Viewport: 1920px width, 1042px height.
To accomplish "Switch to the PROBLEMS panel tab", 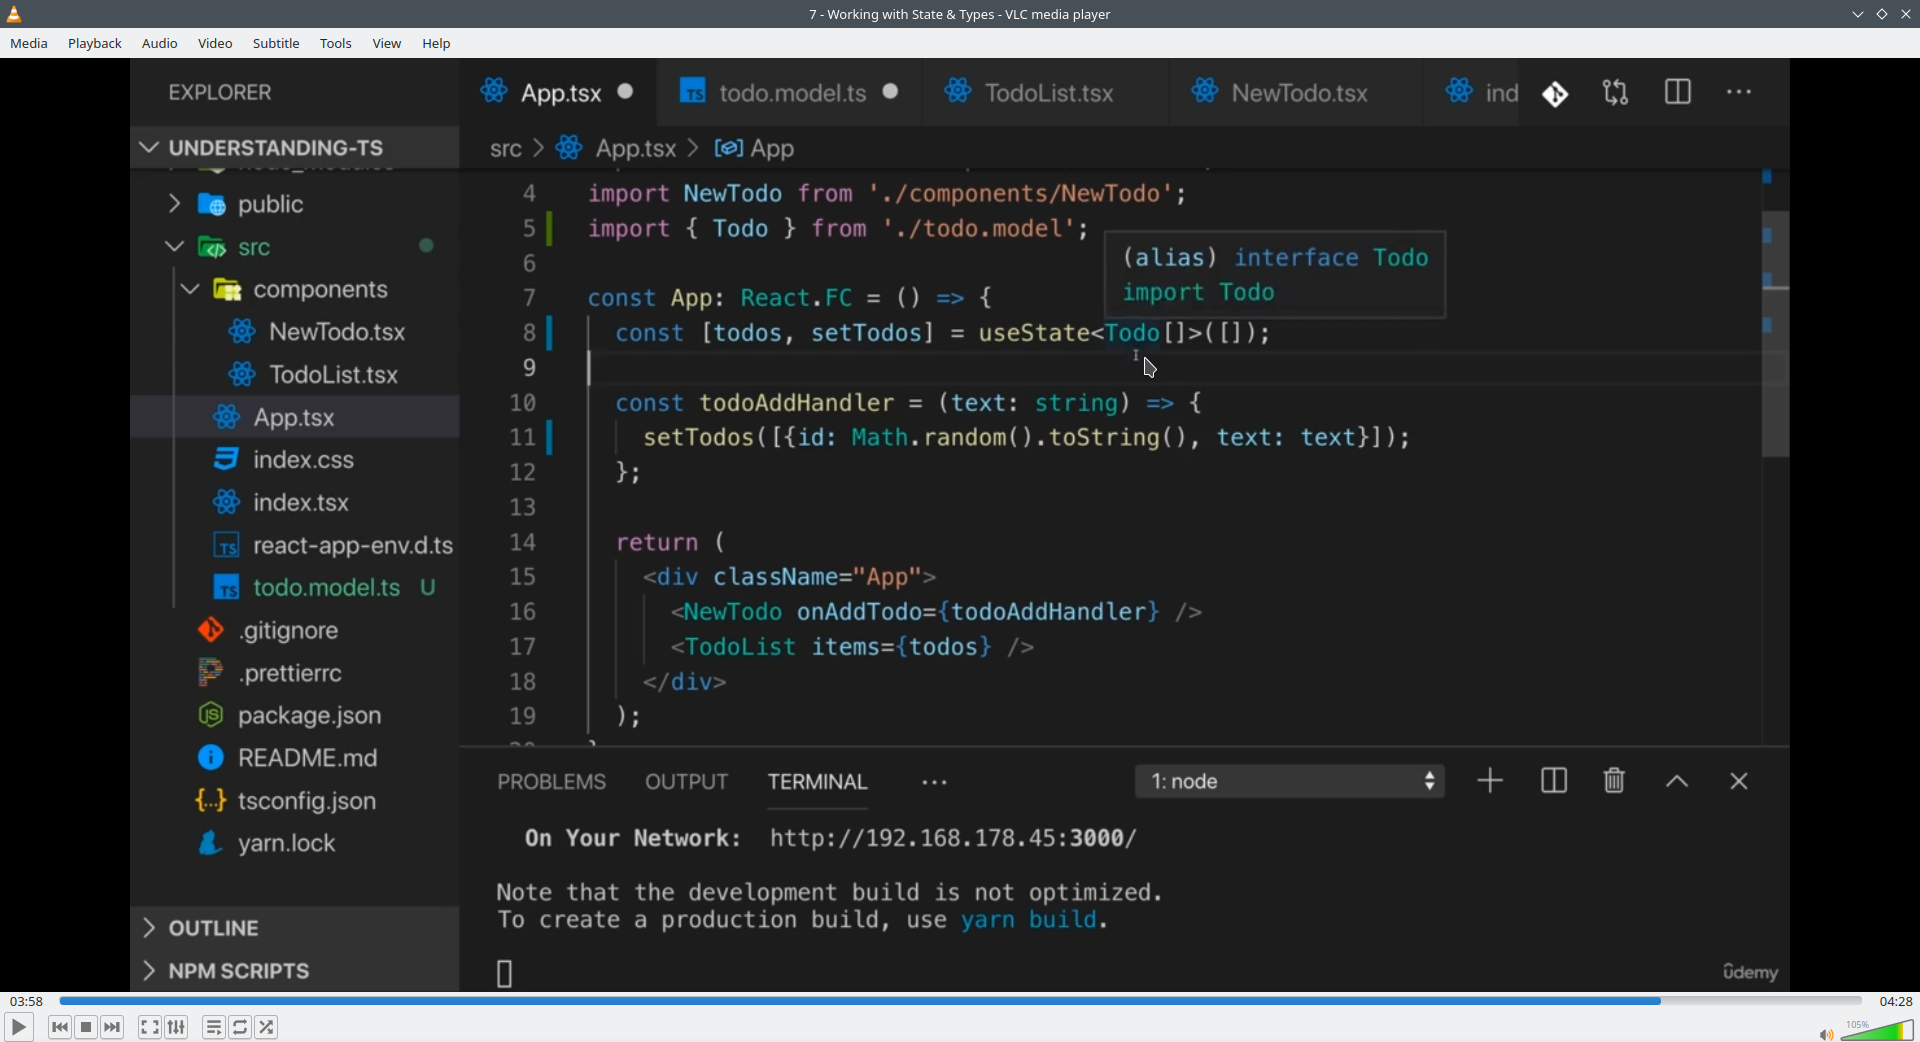I will tap(552, 782).
